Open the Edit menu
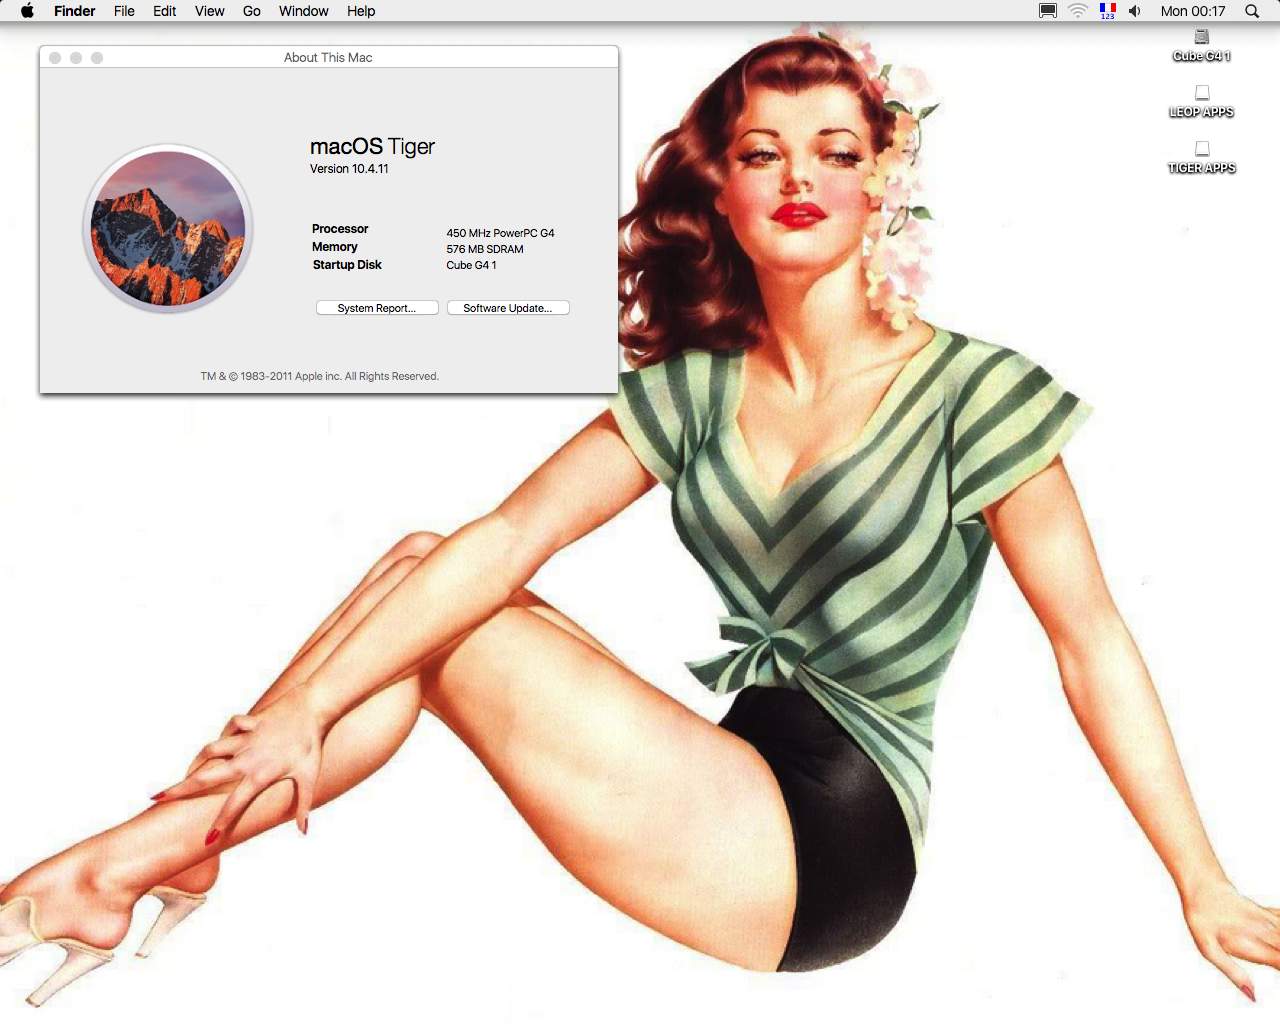The image size is (1280, 1024). [x=165, y=11]
